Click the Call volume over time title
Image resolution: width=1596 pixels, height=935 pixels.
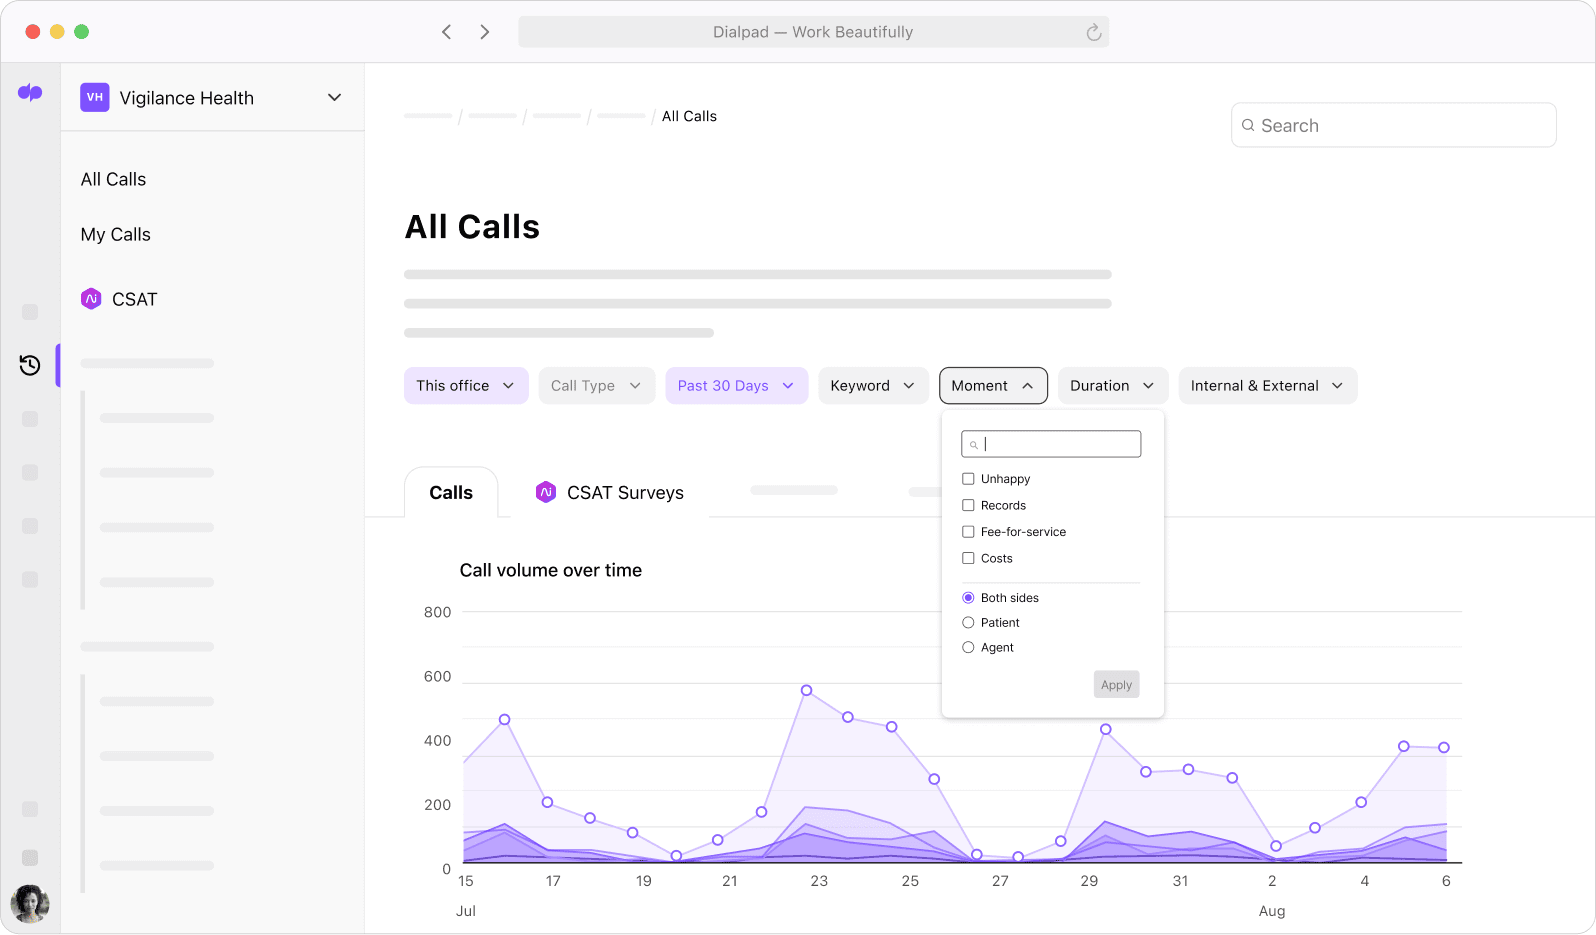click(551, 570)
